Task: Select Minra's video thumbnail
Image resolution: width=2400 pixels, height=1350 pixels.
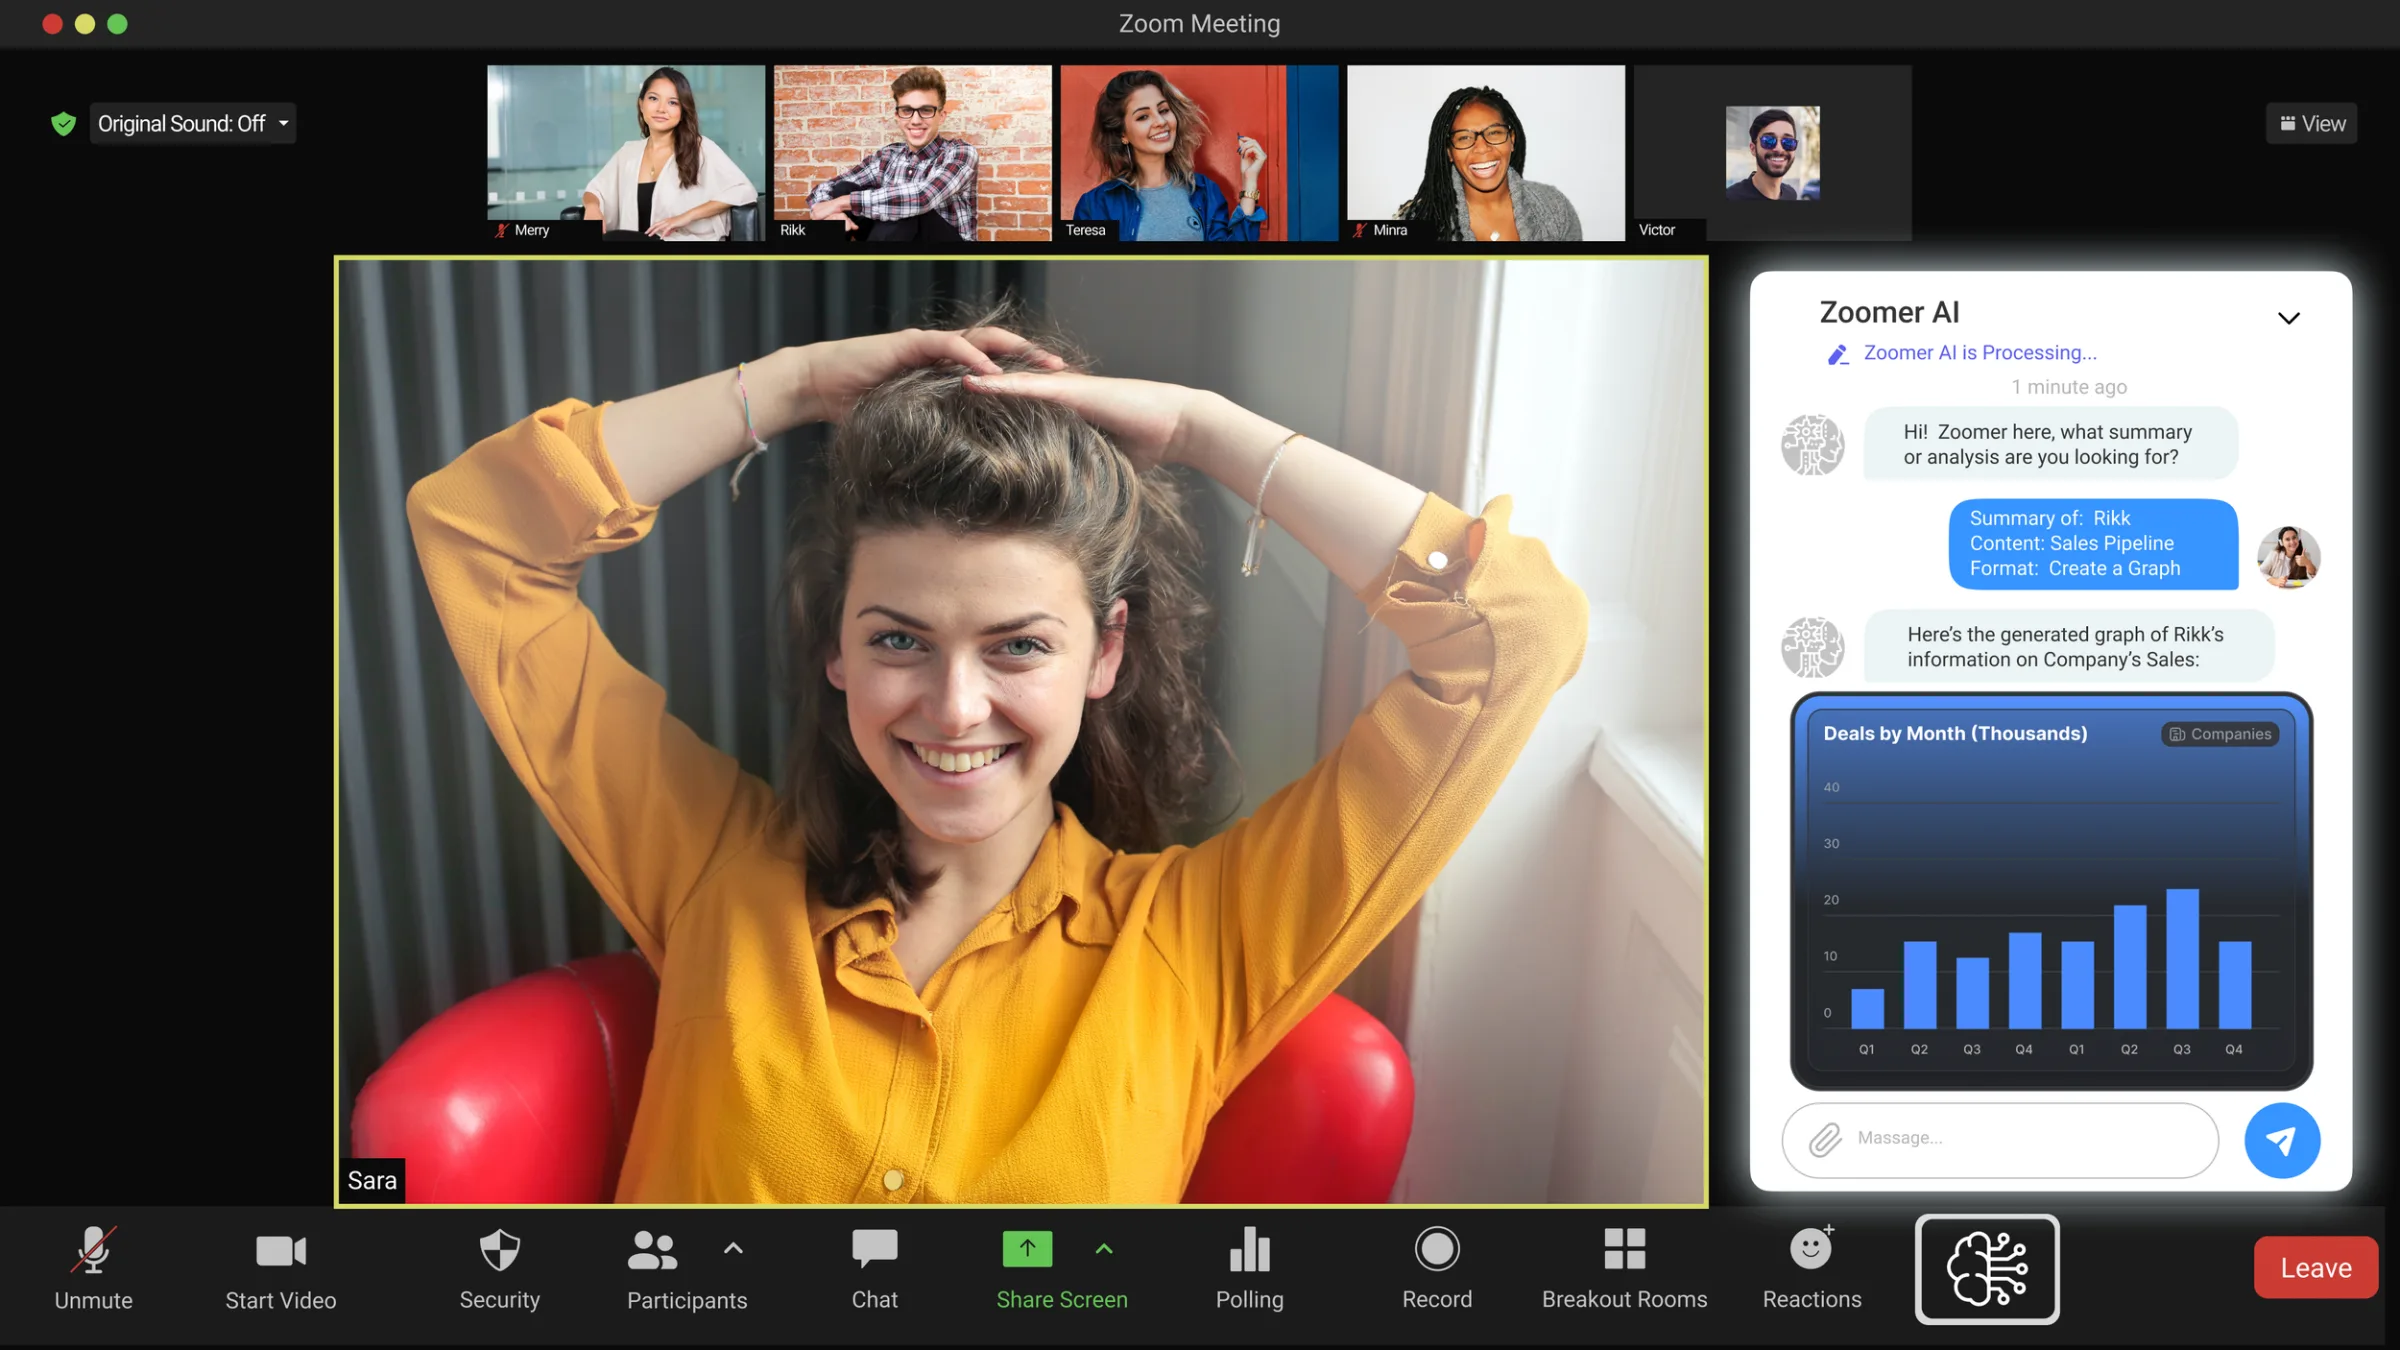Action: [x=1486, y=152]
